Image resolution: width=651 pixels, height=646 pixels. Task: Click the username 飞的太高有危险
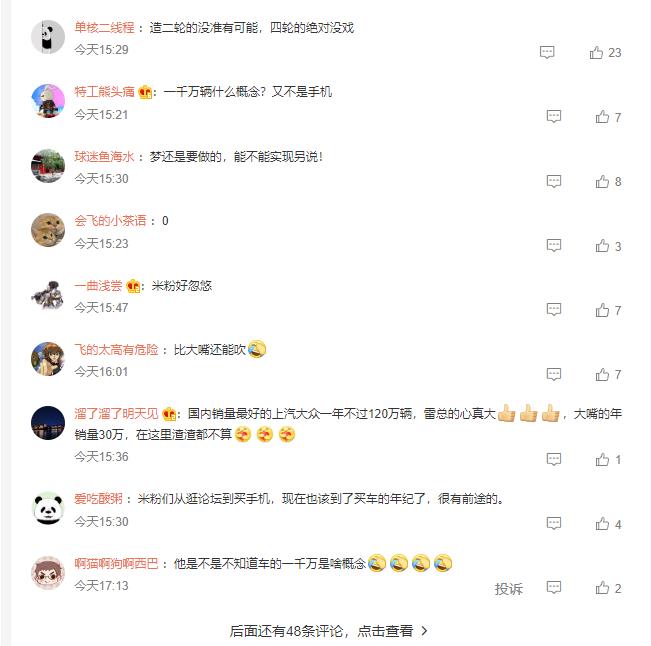[x=116, y=350]
